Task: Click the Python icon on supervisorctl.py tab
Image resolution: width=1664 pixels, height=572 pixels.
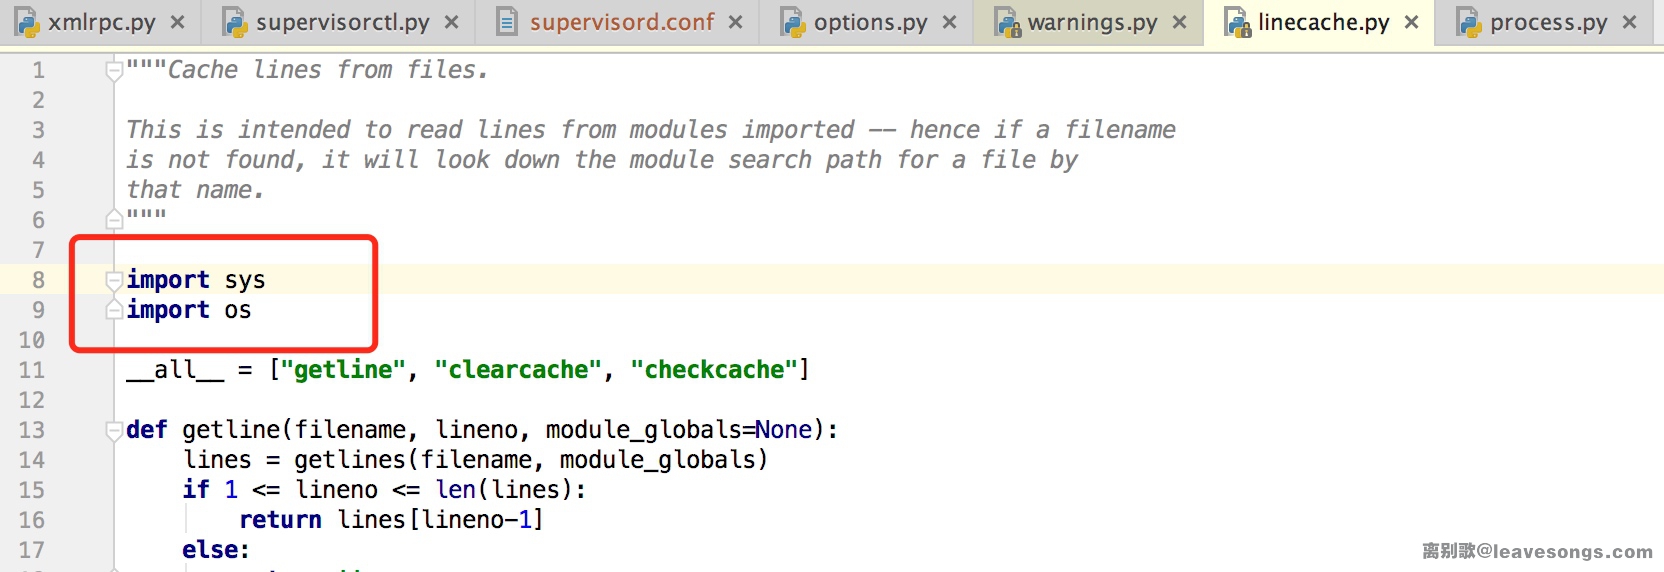Action: [x=234, y=22]
